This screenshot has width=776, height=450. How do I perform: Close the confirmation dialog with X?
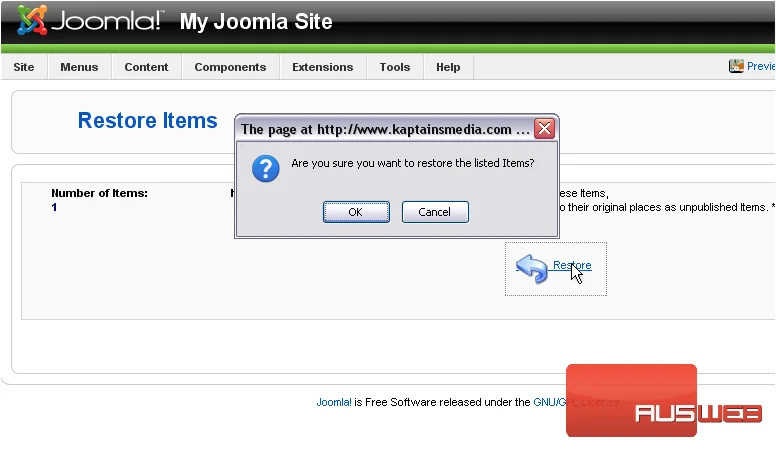(544, 129)
